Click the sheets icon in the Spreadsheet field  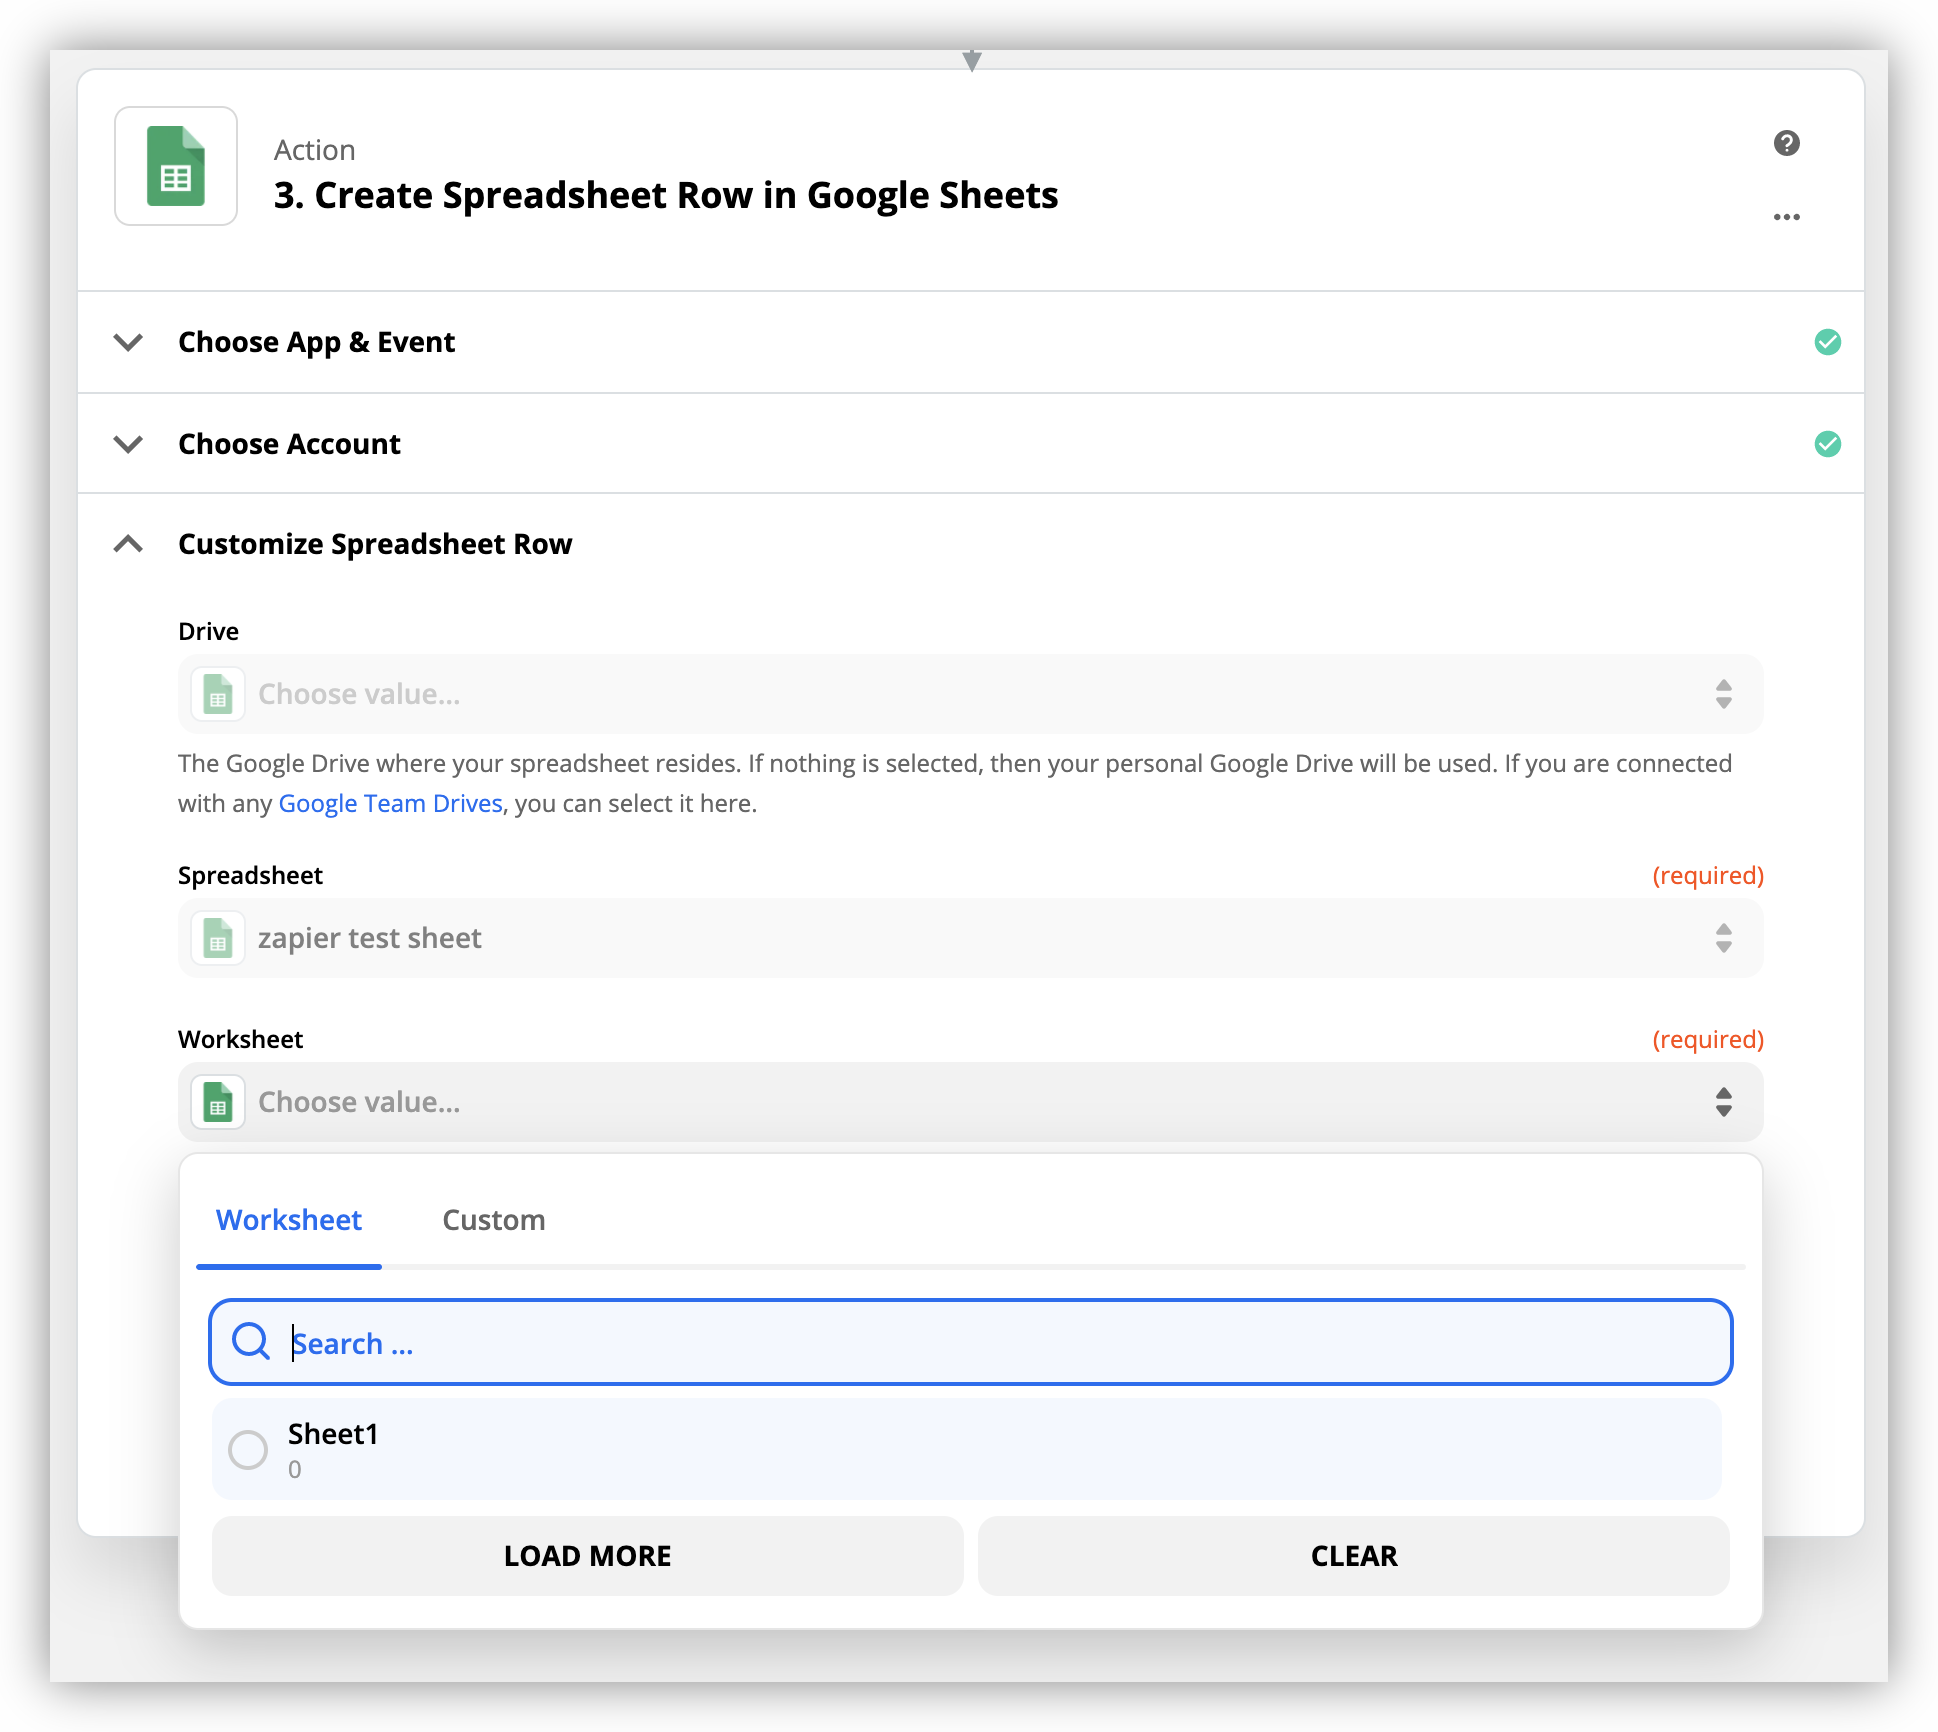click(218, 938)
